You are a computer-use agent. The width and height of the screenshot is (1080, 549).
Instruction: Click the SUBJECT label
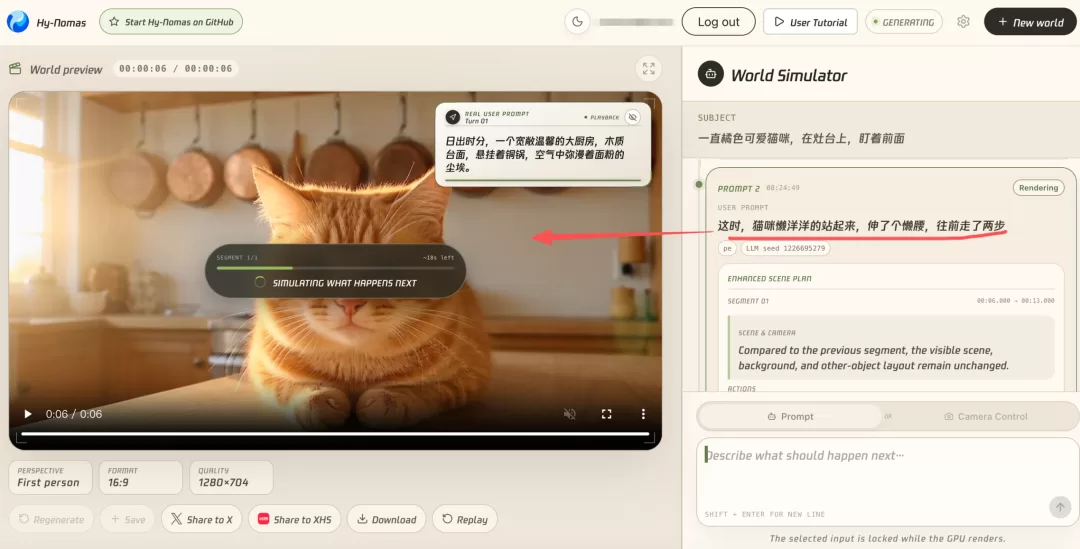[x=716, y=118]
